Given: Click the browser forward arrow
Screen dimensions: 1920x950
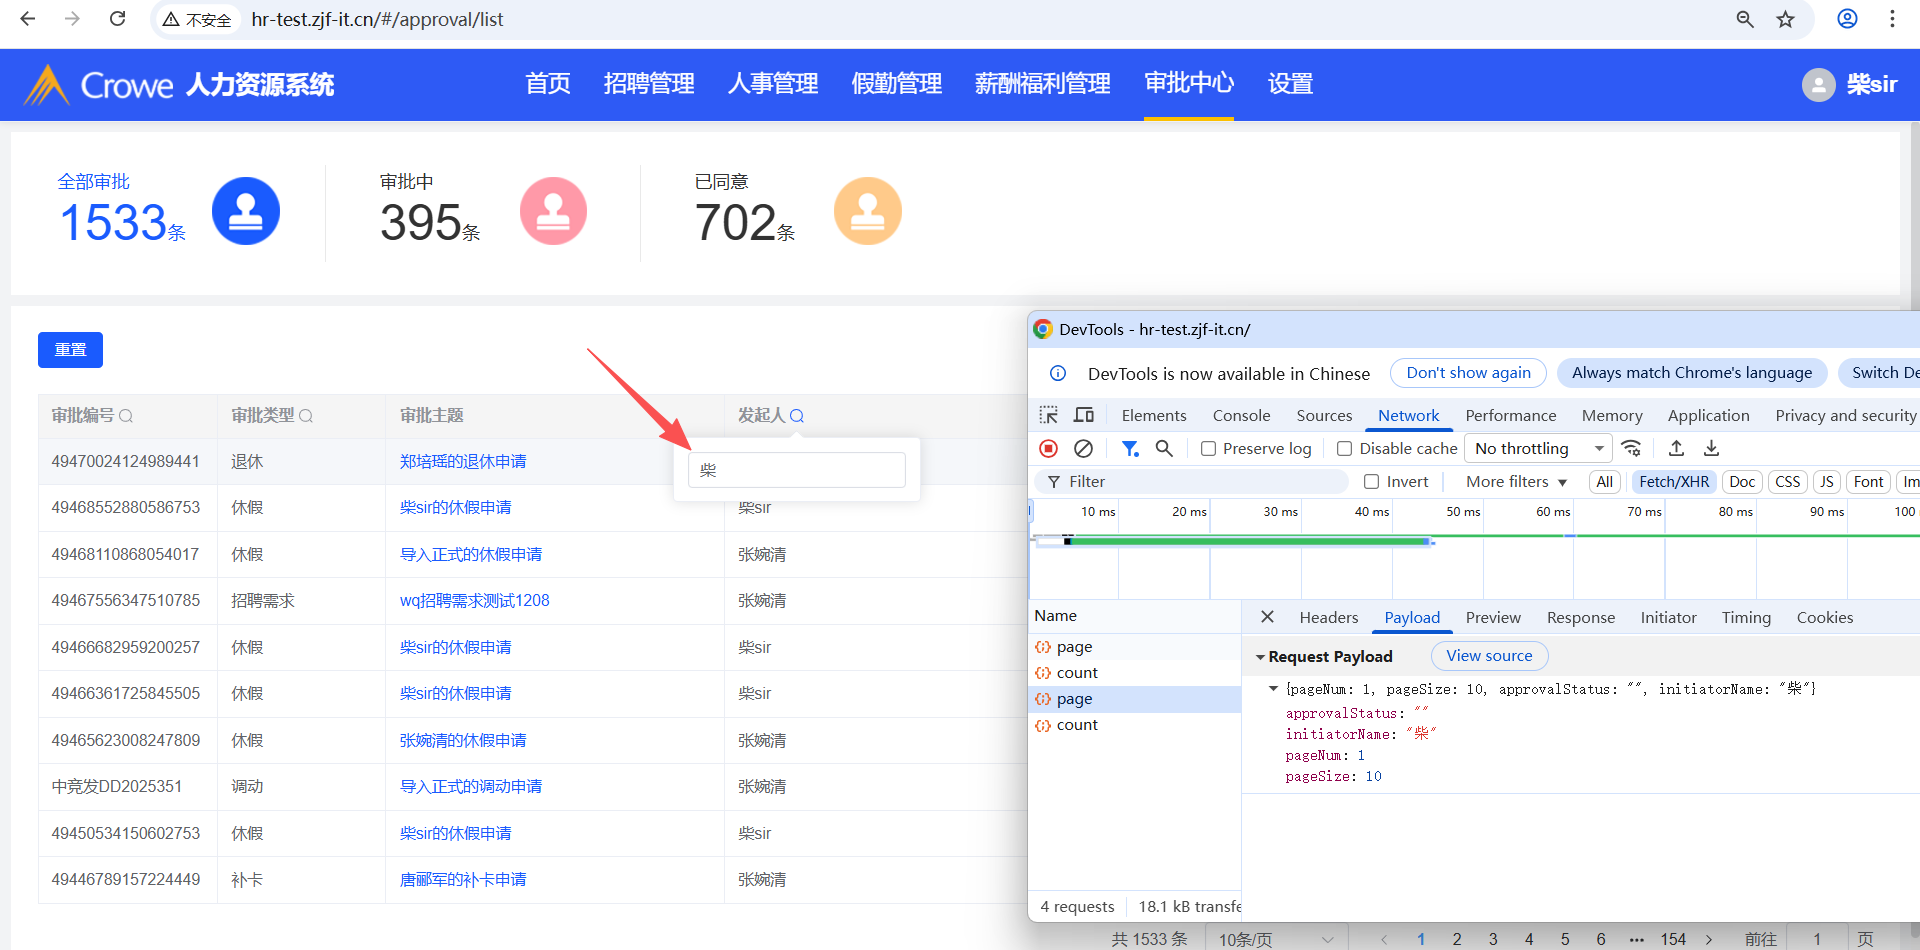Looking at the screenshot, I should tap(72, 19).
